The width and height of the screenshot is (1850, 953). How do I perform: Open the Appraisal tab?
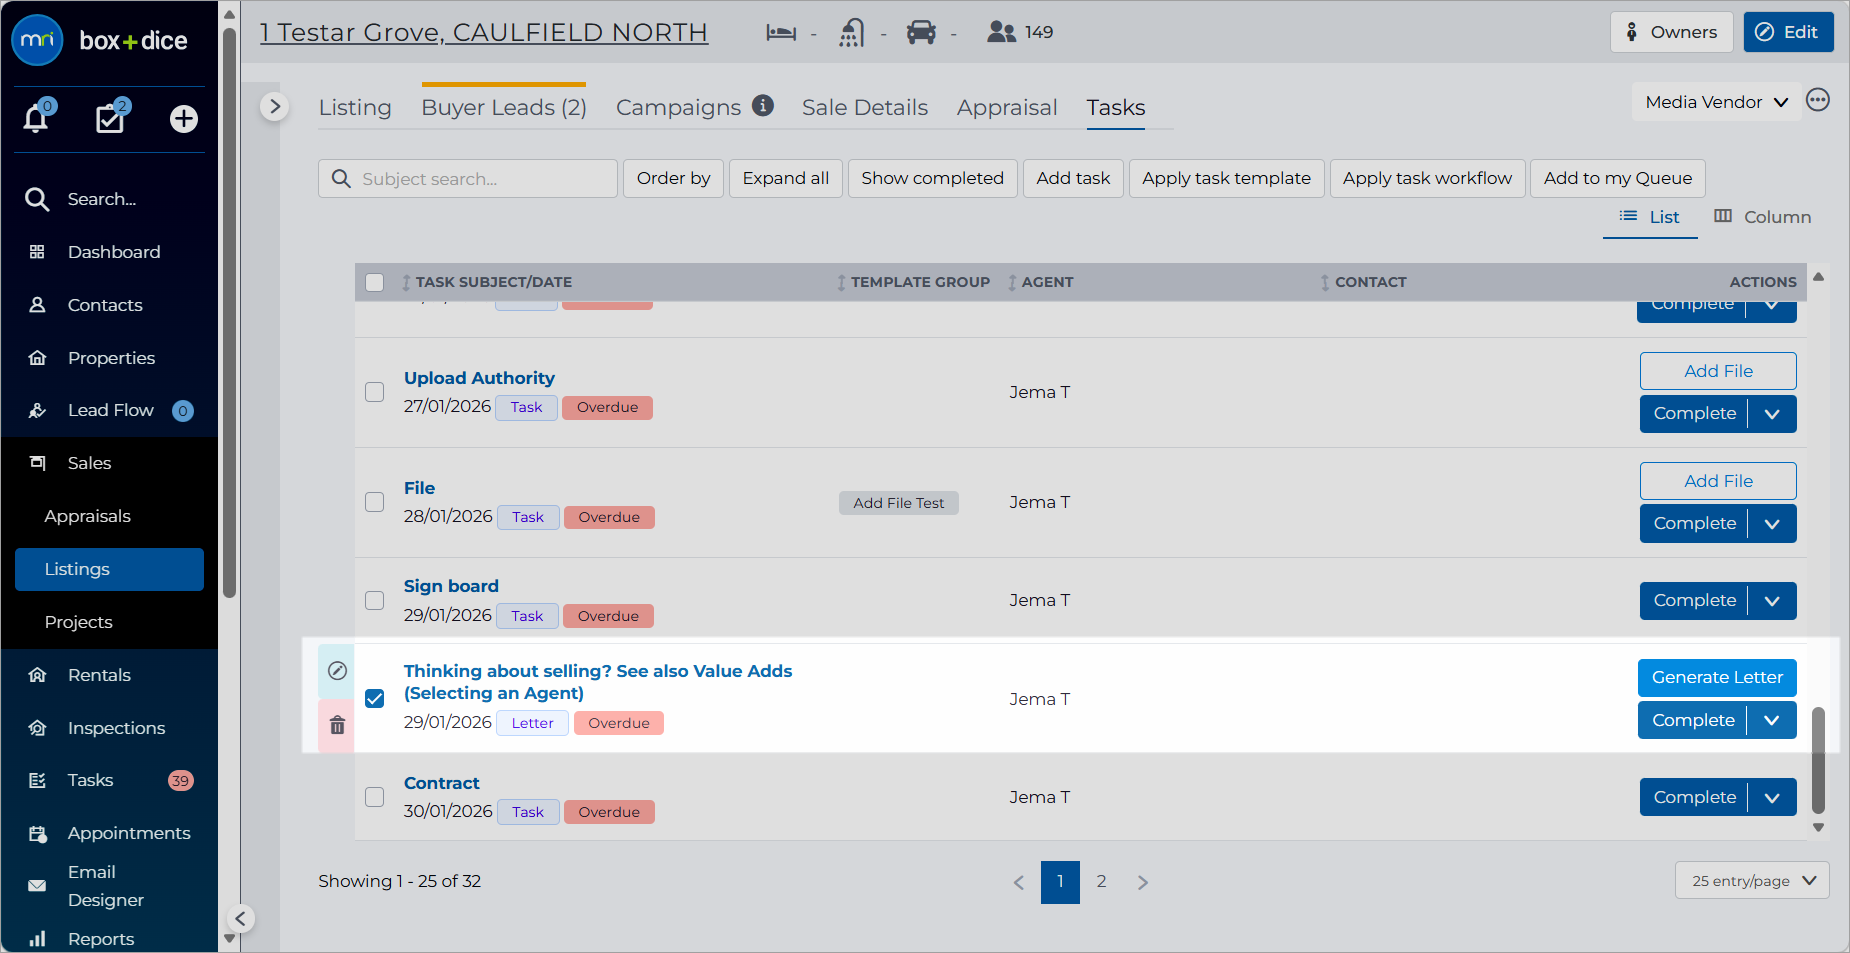click(1007, 107)
